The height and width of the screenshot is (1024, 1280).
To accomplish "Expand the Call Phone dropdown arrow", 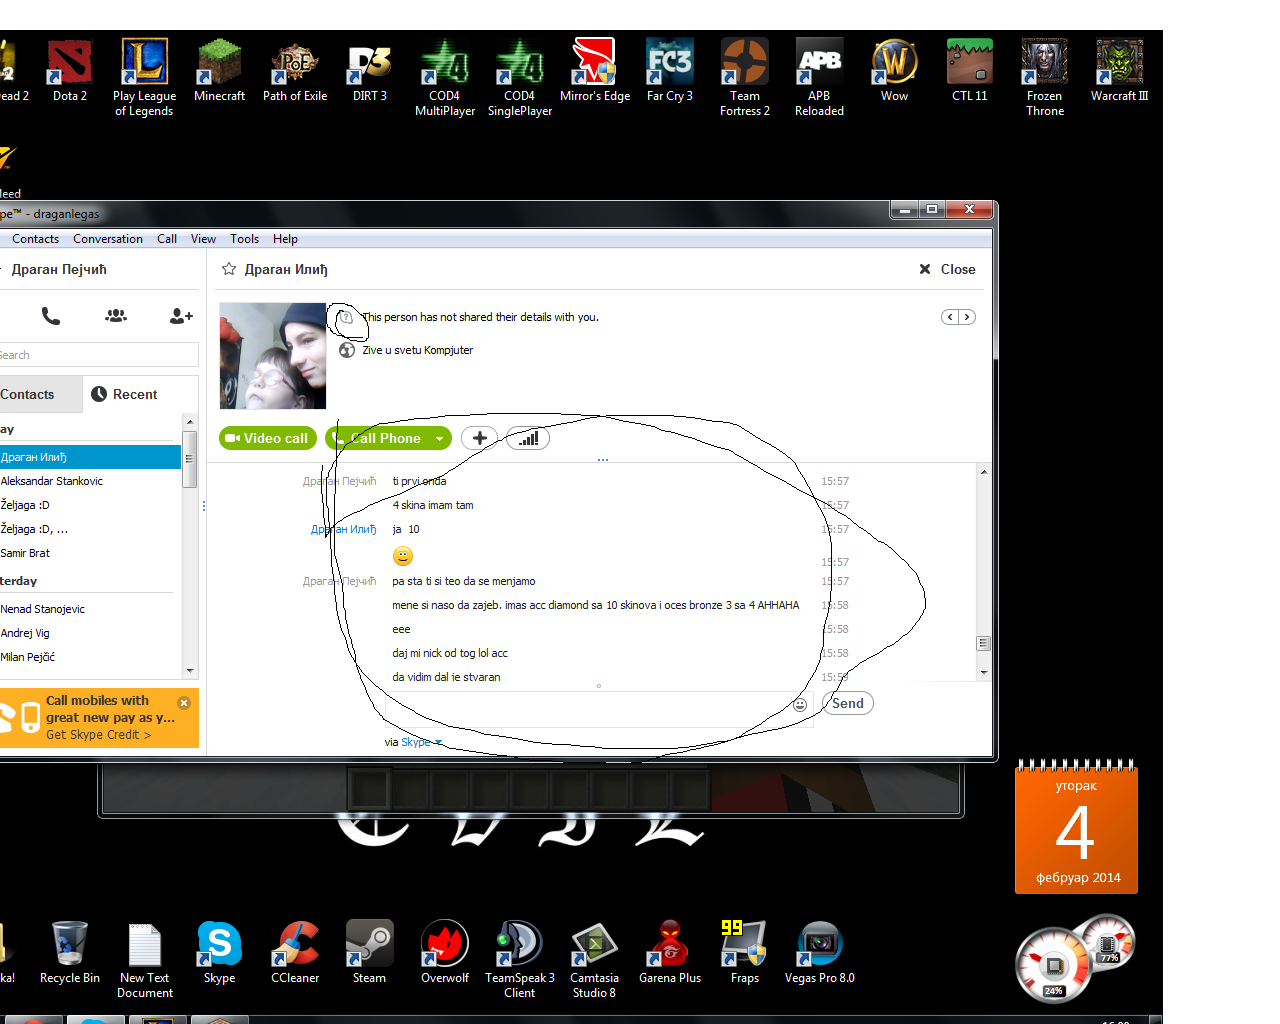I will tap(439, 438).
